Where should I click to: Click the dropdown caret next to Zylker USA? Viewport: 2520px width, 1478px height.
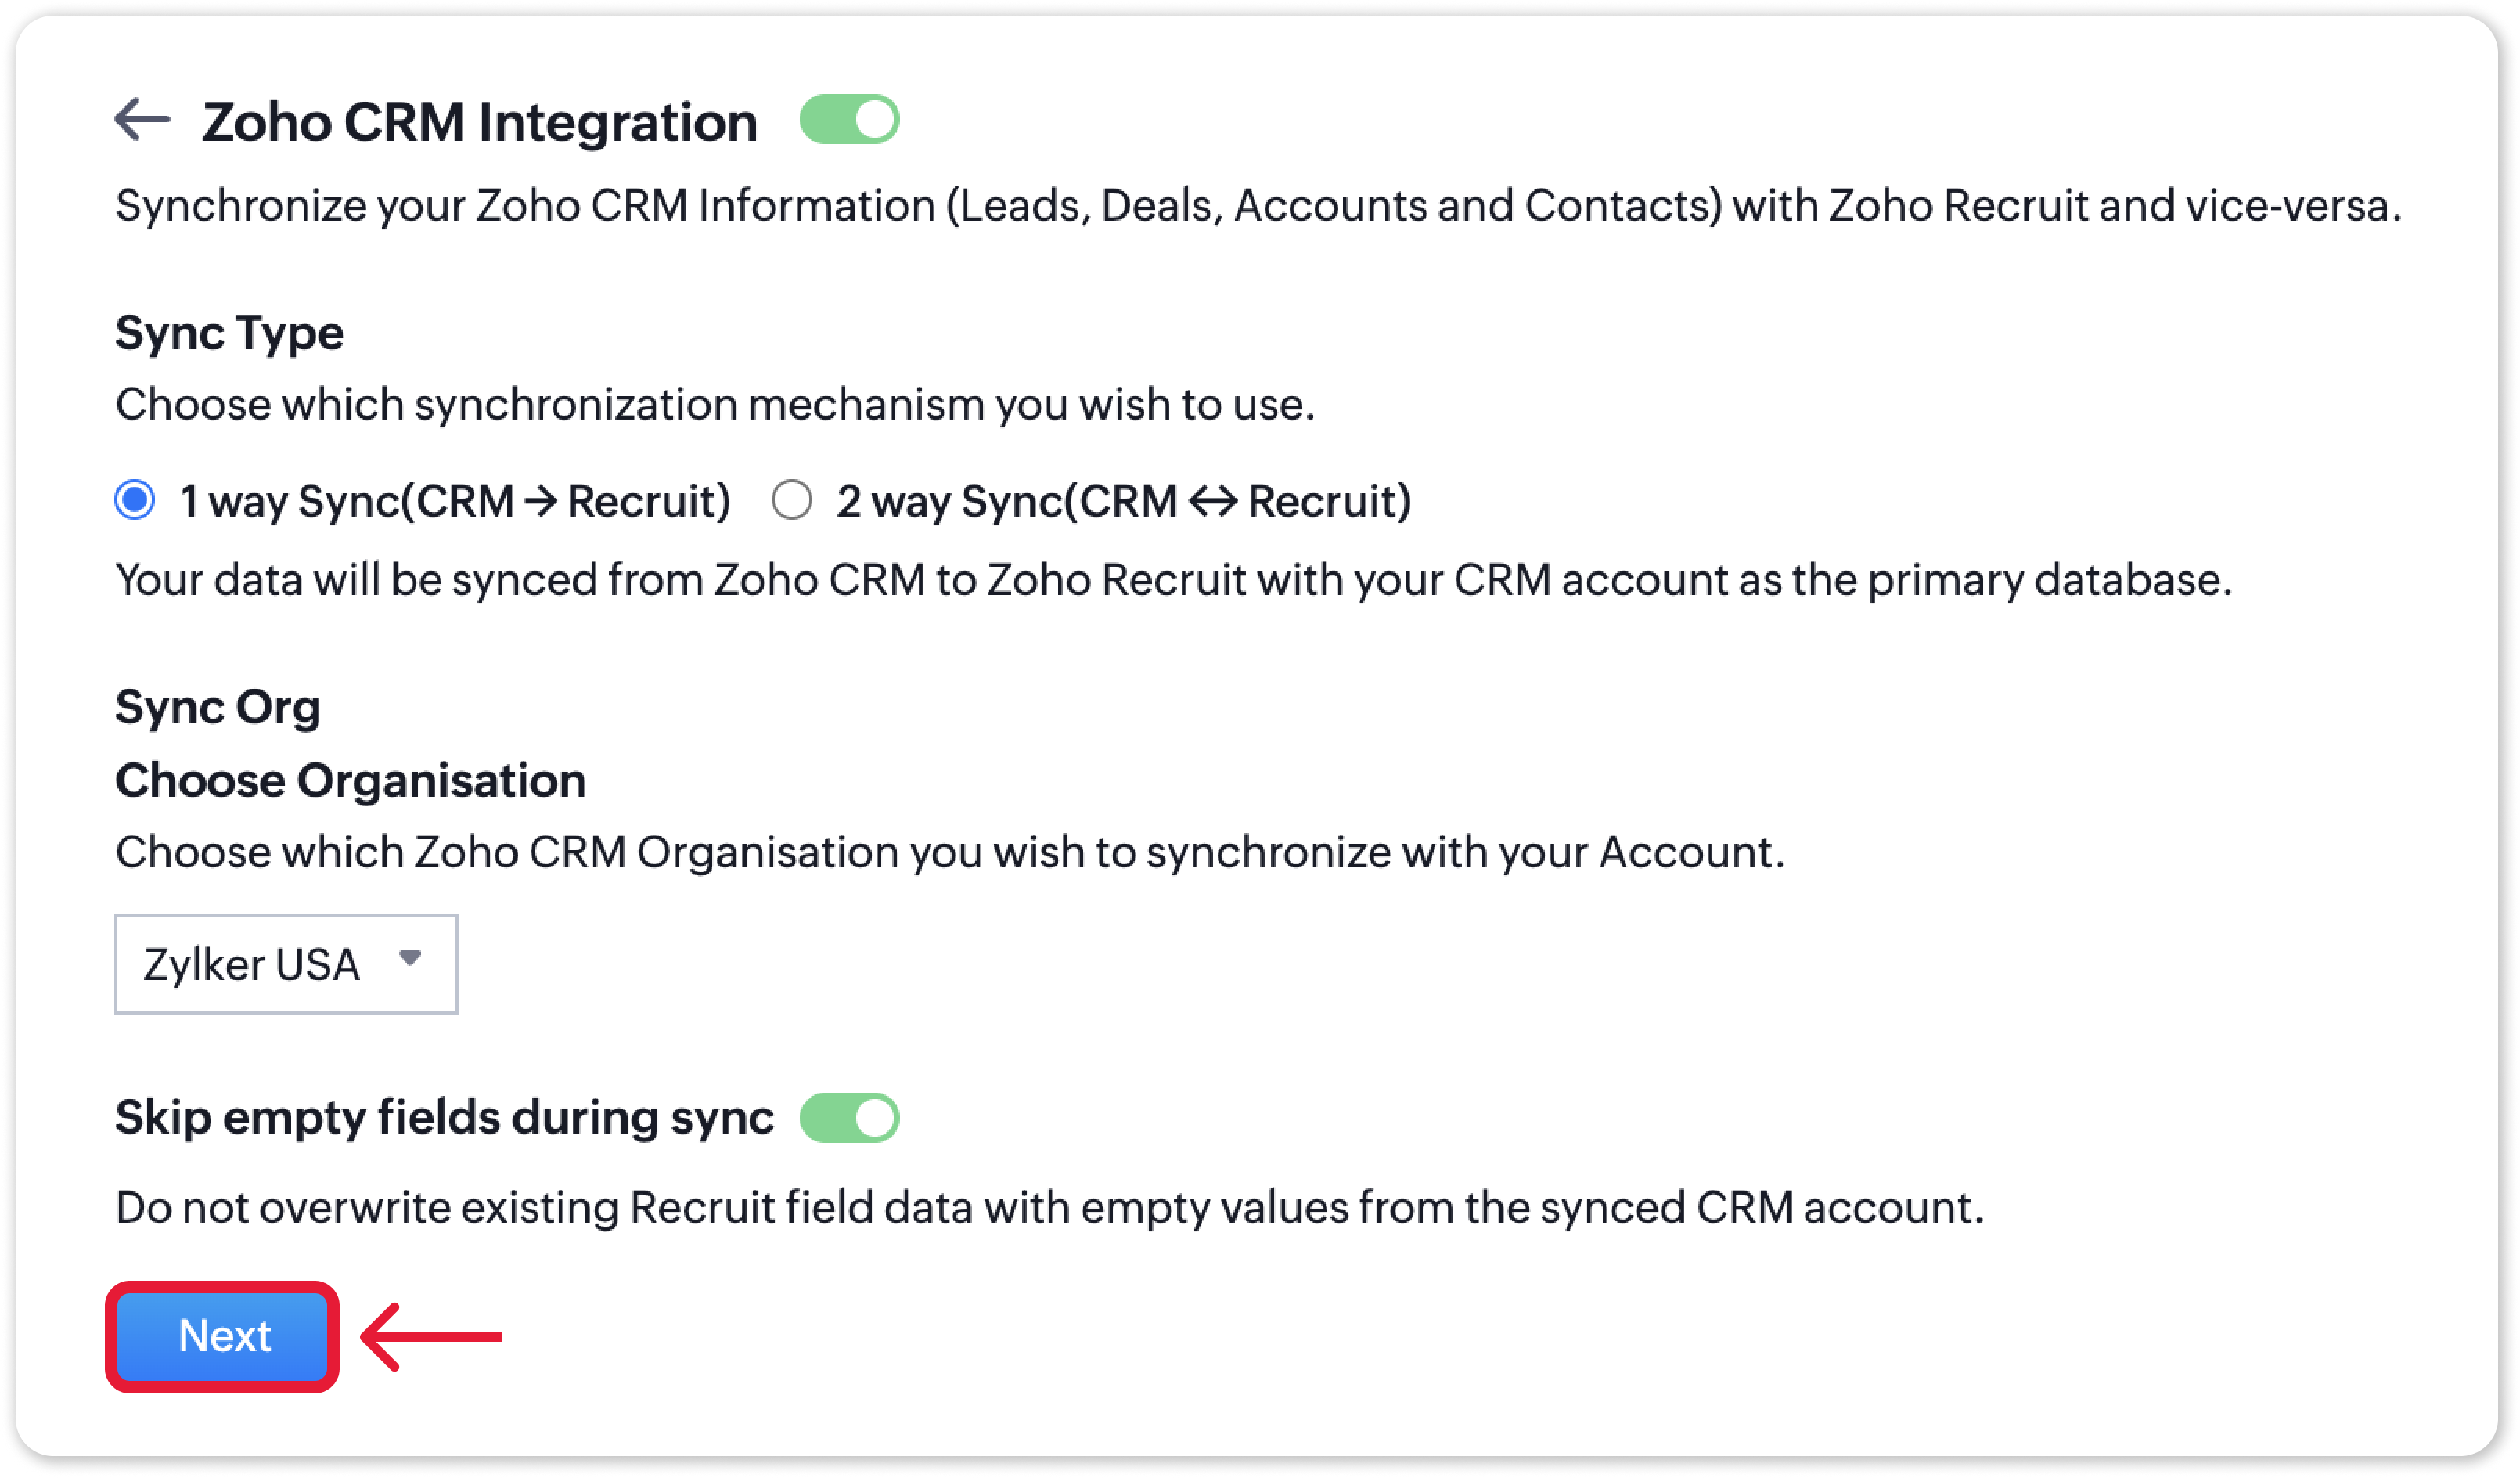410,959
